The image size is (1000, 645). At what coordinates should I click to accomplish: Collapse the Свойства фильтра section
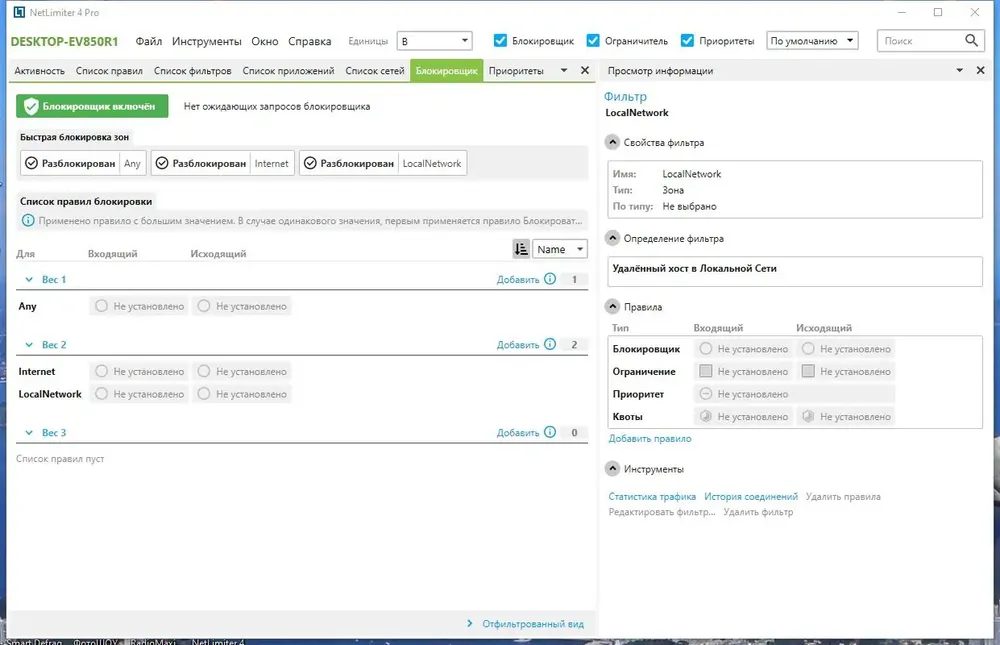point(612,142)
